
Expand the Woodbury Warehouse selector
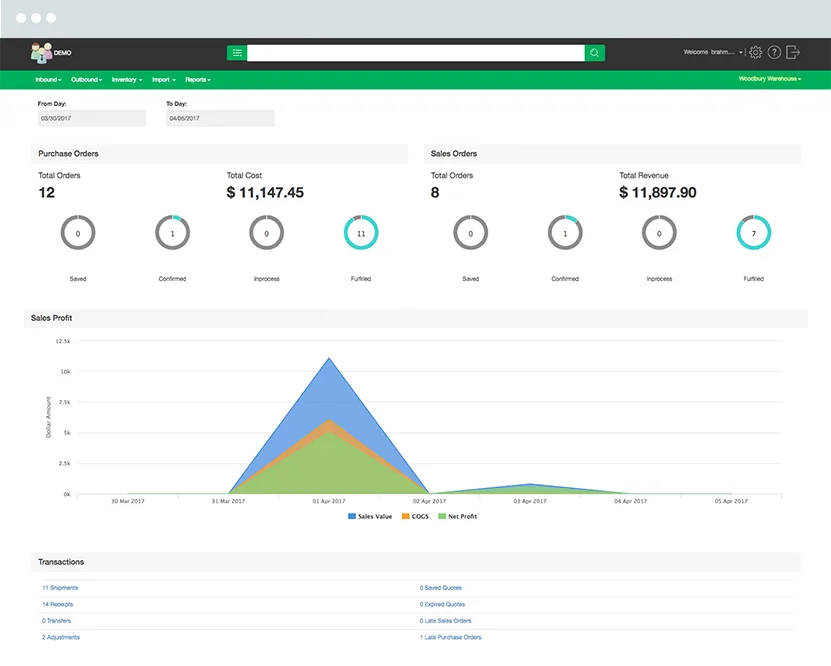tap(770, 78)
